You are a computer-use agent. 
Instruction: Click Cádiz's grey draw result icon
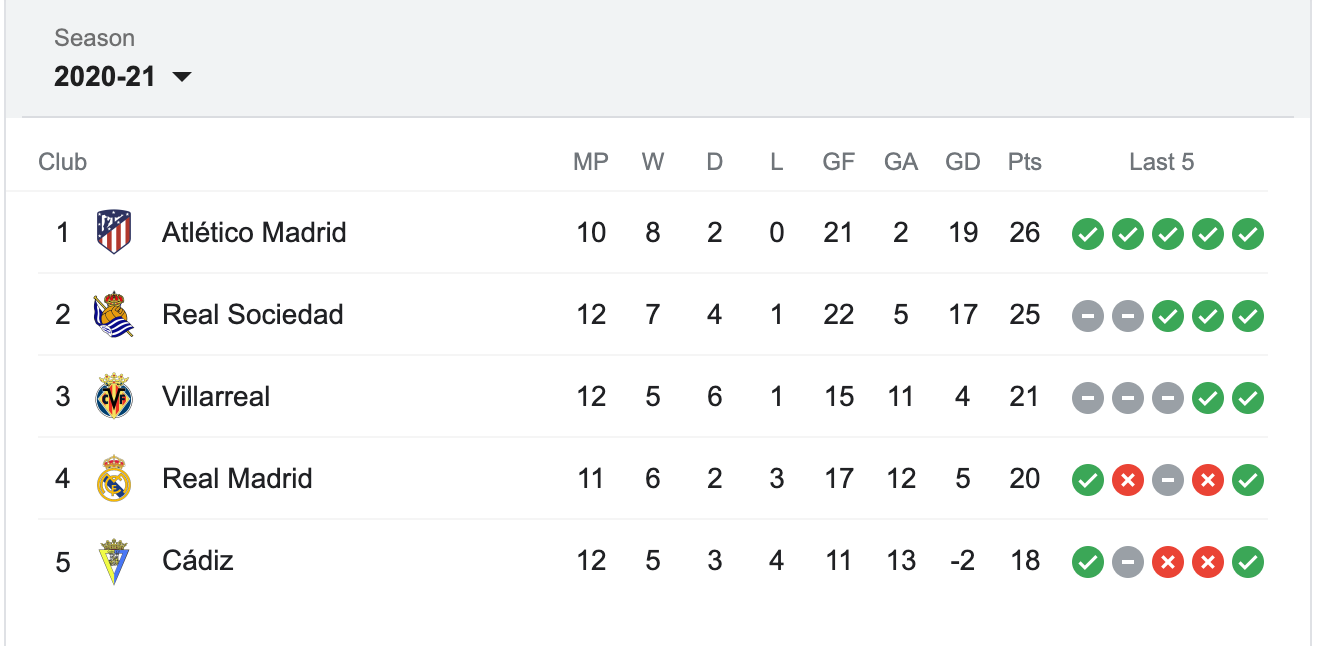pyautogui.click(x=1127, y=563)
